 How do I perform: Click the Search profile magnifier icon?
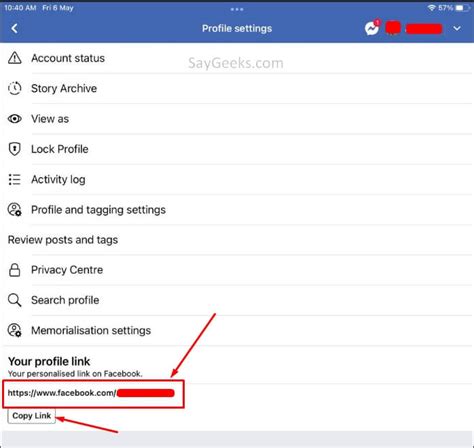coord(15,300)
